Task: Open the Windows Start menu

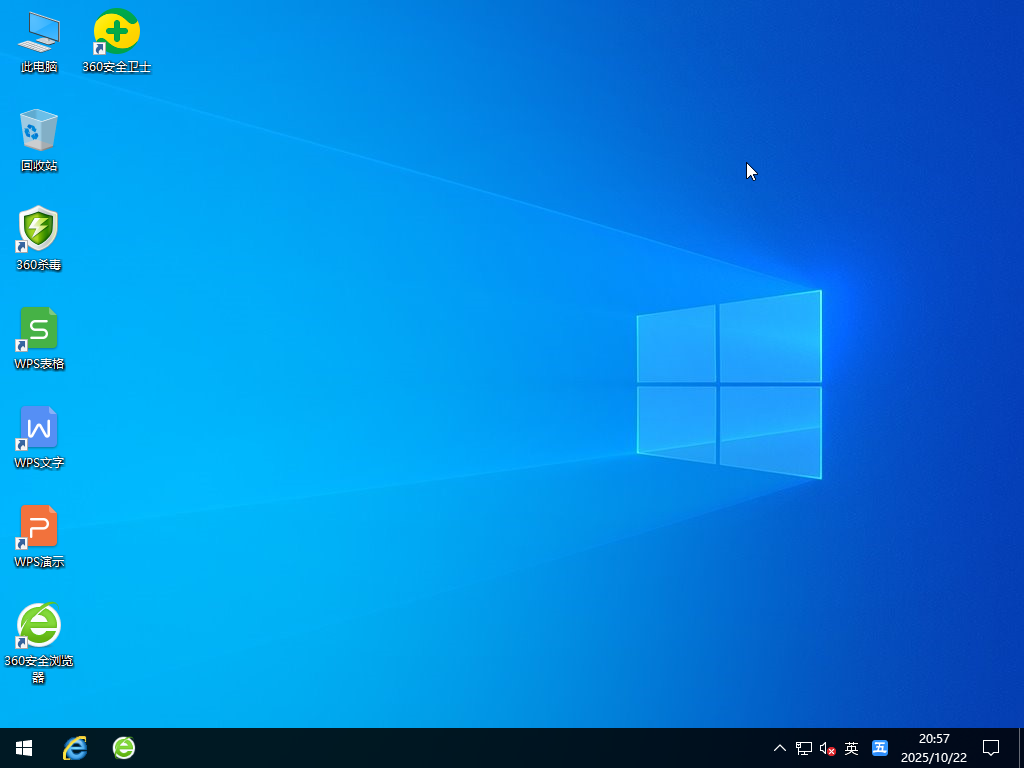Action: click(x=24, y=748)
